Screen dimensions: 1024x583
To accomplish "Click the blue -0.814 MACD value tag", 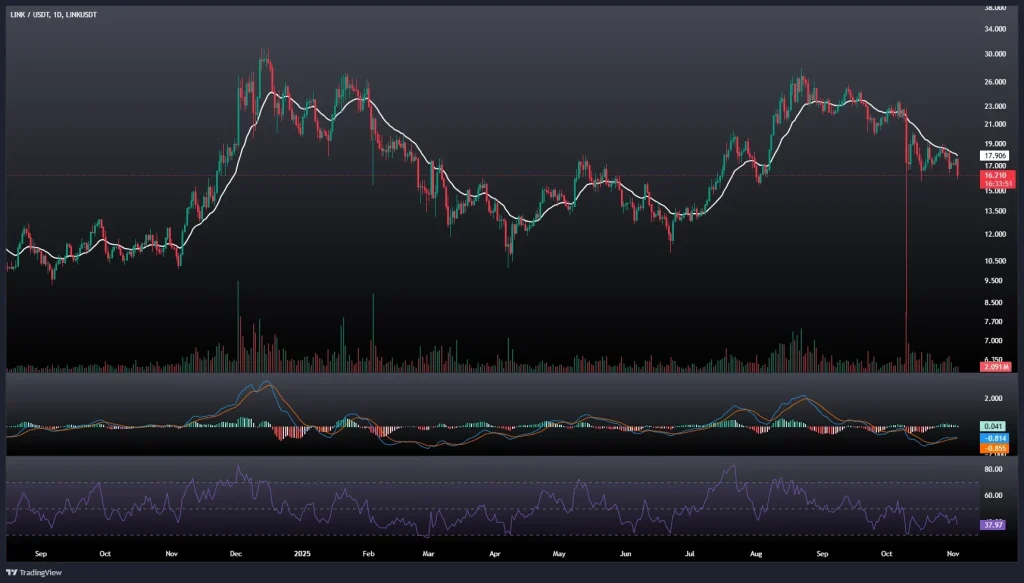I will pyautogui.click(x=970, y=438).
